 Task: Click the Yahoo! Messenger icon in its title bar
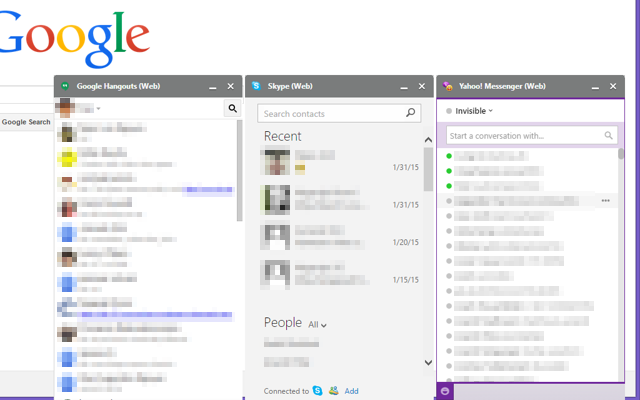[x=448, y=86]
